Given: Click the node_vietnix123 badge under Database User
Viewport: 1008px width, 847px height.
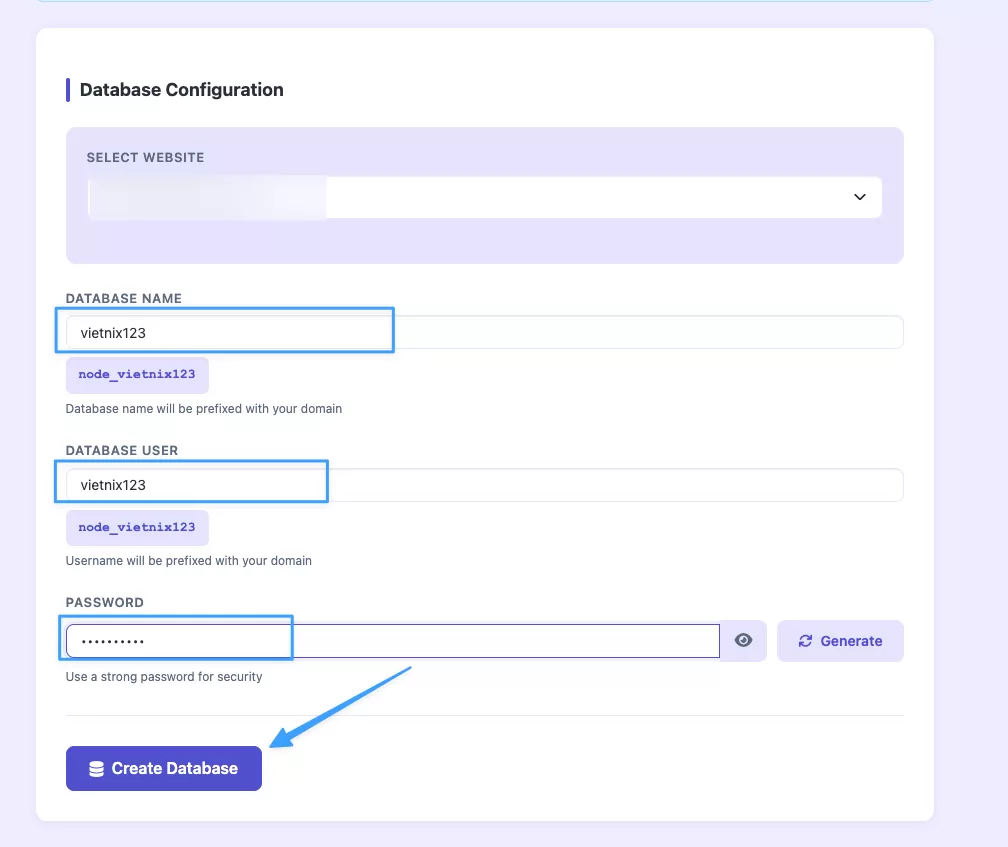Looking at the screenshot, I should pos(137,527).
